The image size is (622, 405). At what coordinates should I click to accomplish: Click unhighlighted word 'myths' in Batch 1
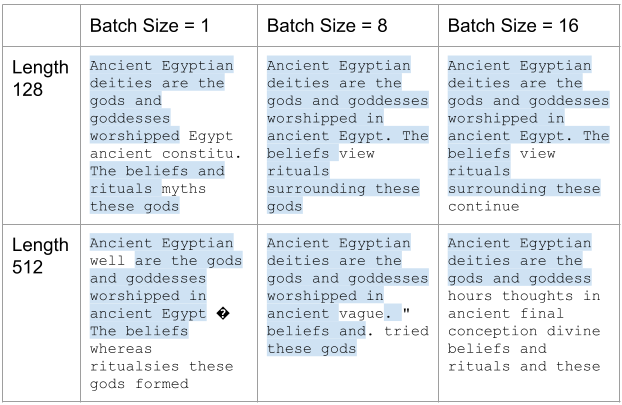(184, 189)
